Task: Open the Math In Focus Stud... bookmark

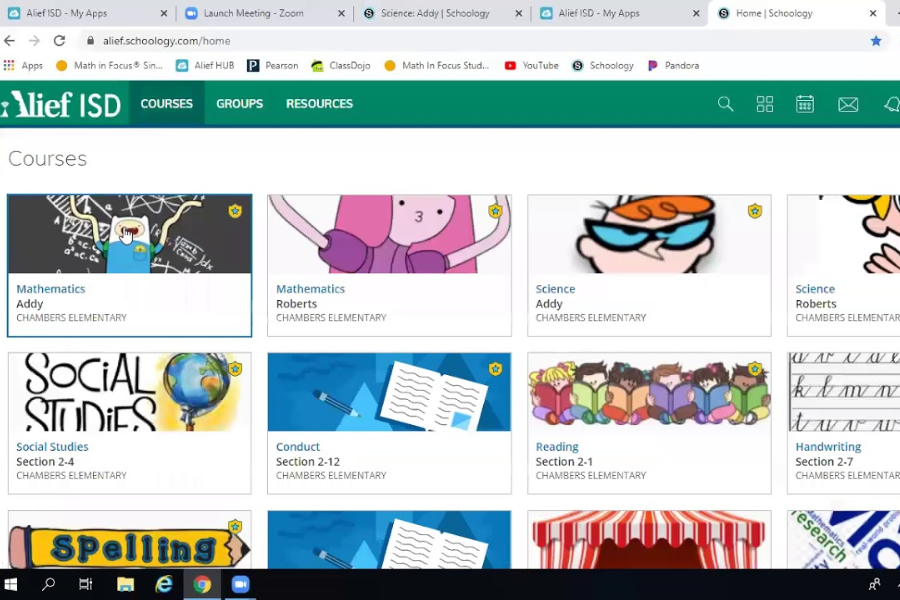Action: tap(437, 65)
